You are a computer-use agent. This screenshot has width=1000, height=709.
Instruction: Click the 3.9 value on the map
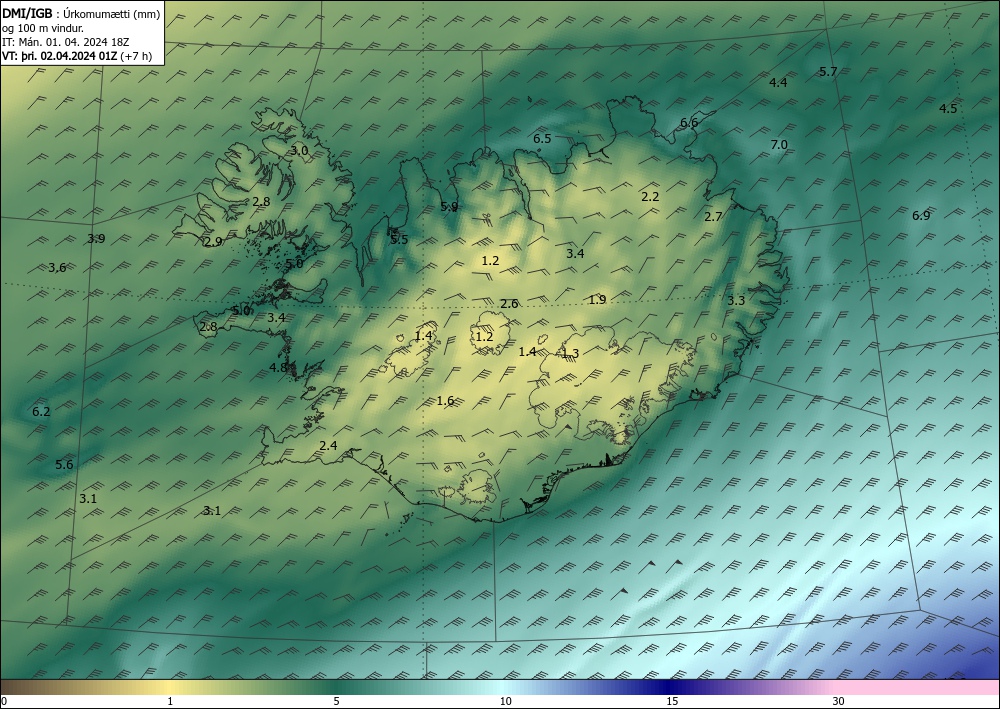click(96, 239)
